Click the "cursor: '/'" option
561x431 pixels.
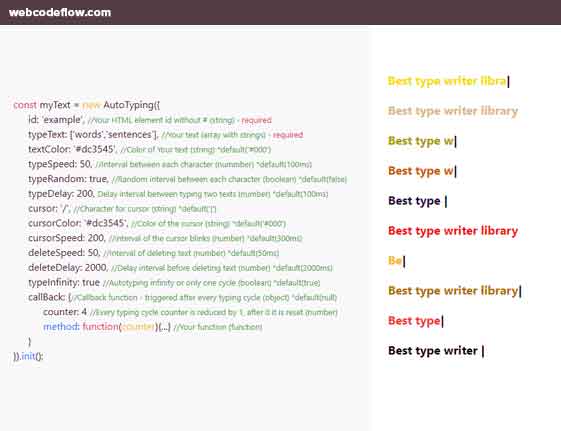tap(49, 209)
